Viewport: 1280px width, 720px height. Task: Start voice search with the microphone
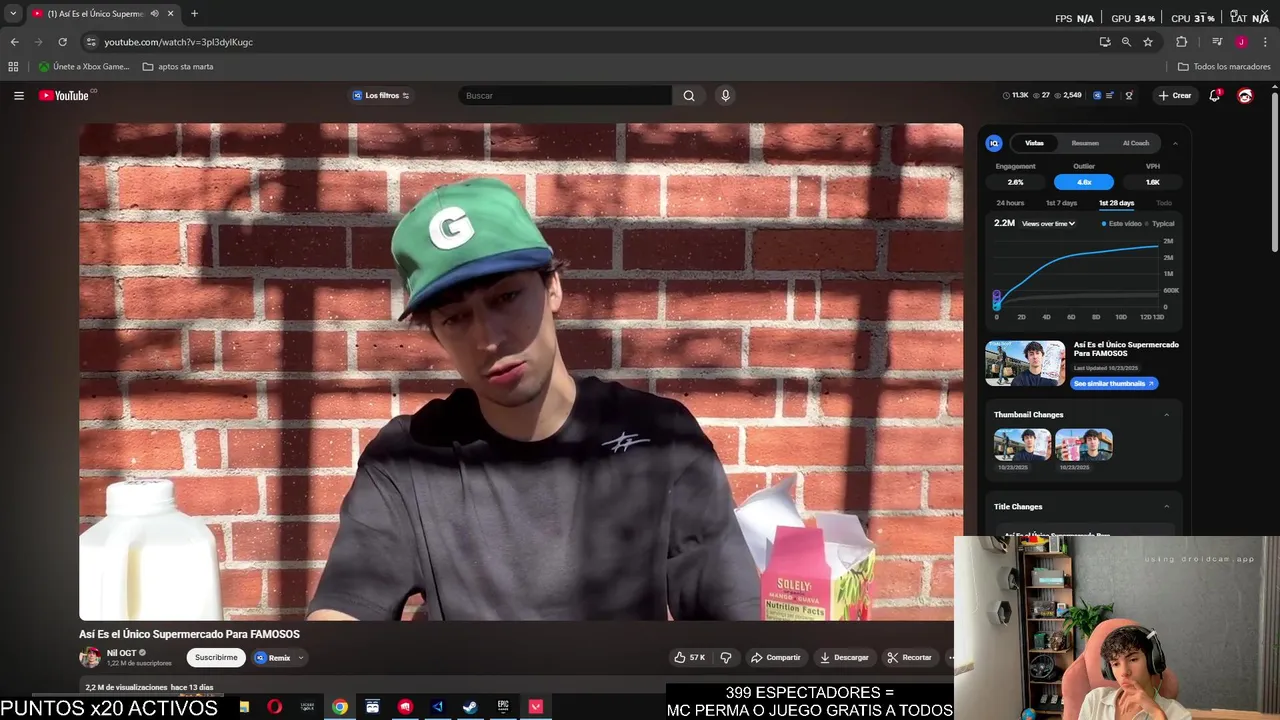click(726, 96)
